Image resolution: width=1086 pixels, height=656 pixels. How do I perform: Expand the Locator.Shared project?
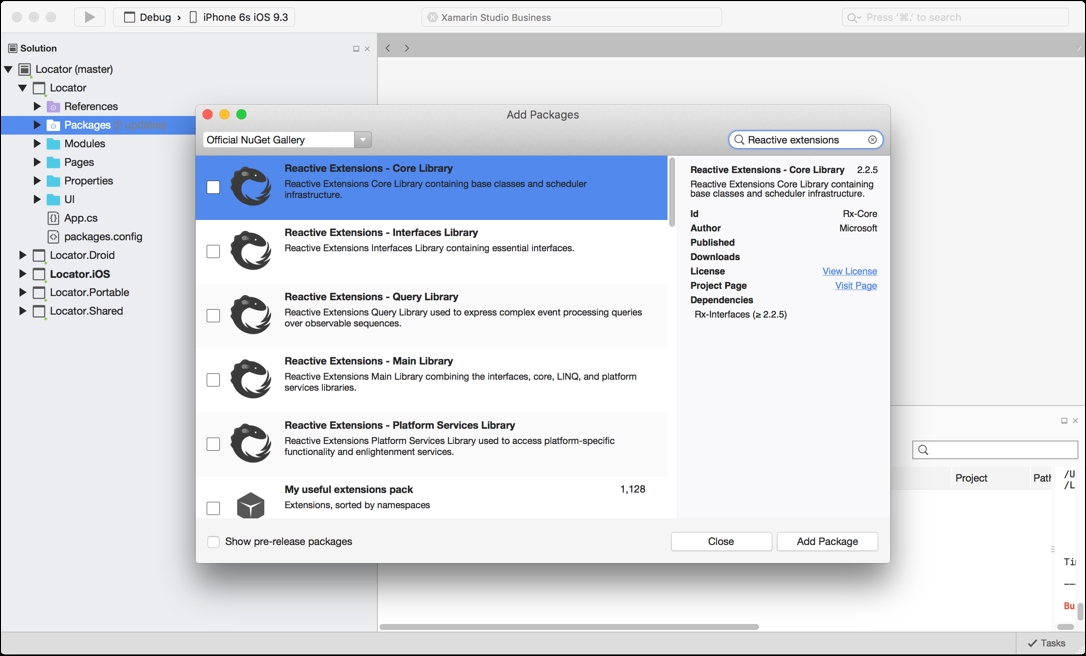click(x=23, y=311)
